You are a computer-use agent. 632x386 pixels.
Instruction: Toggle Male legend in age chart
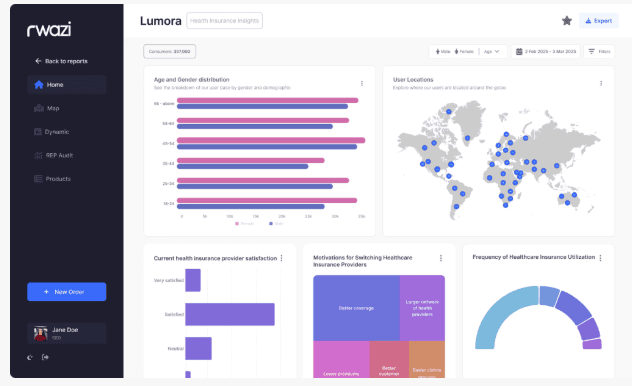click(x=276, y=224)
